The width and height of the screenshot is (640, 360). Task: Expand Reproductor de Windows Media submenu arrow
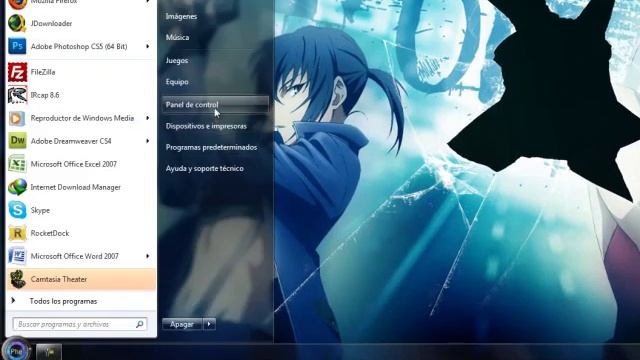click(x=147, y=118)
